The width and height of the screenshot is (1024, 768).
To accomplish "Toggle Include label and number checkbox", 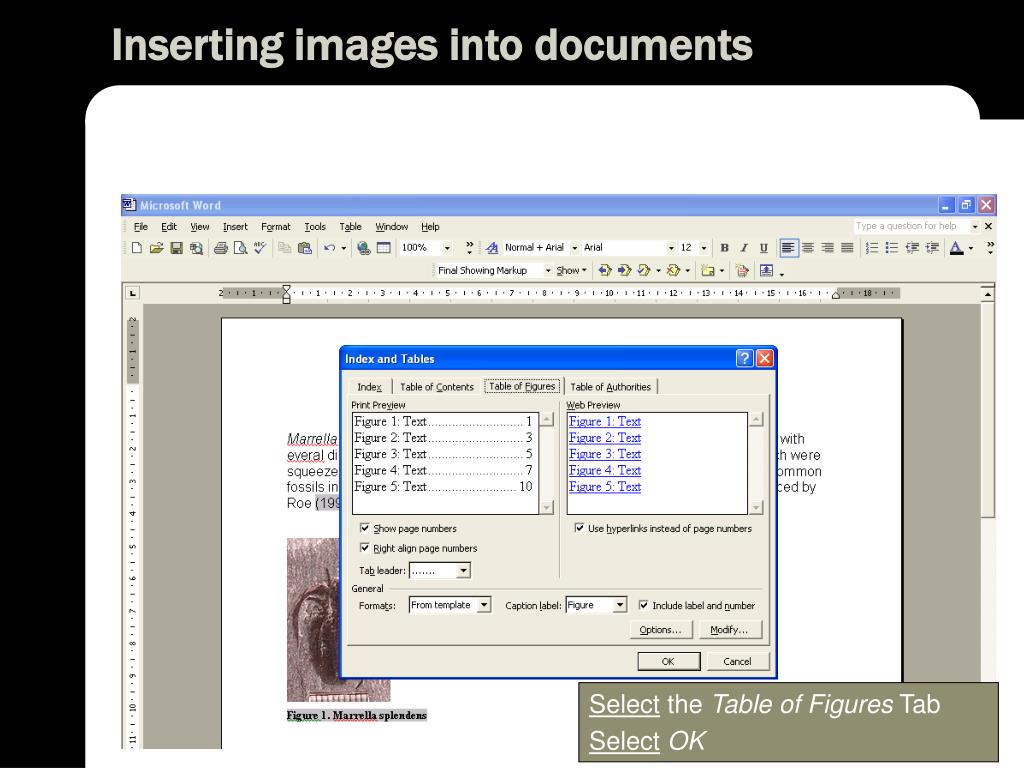I will pyautogui.click(x=643, y=605).
